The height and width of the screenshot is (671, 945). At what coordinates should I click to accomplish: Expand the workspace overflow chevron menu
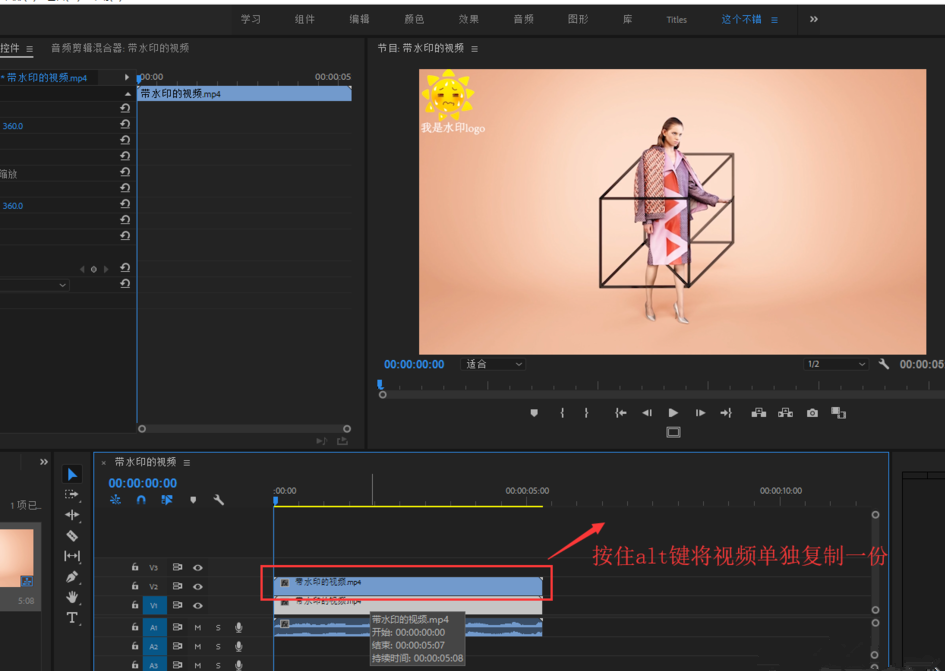click(813, 19)
